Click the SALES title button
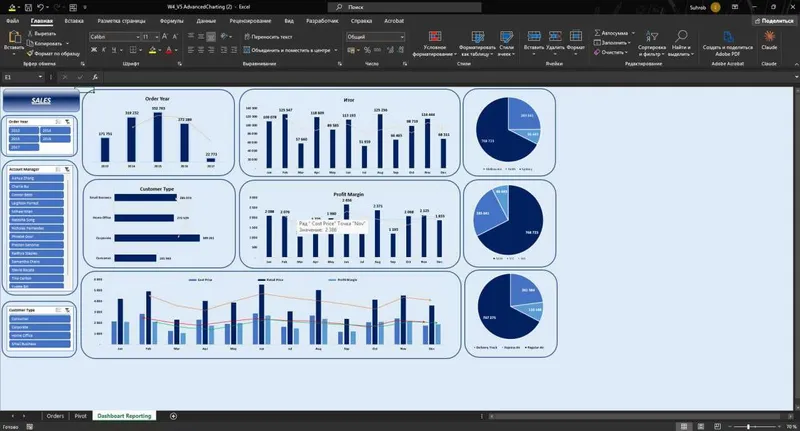The image size is (800, 431). 41,100
